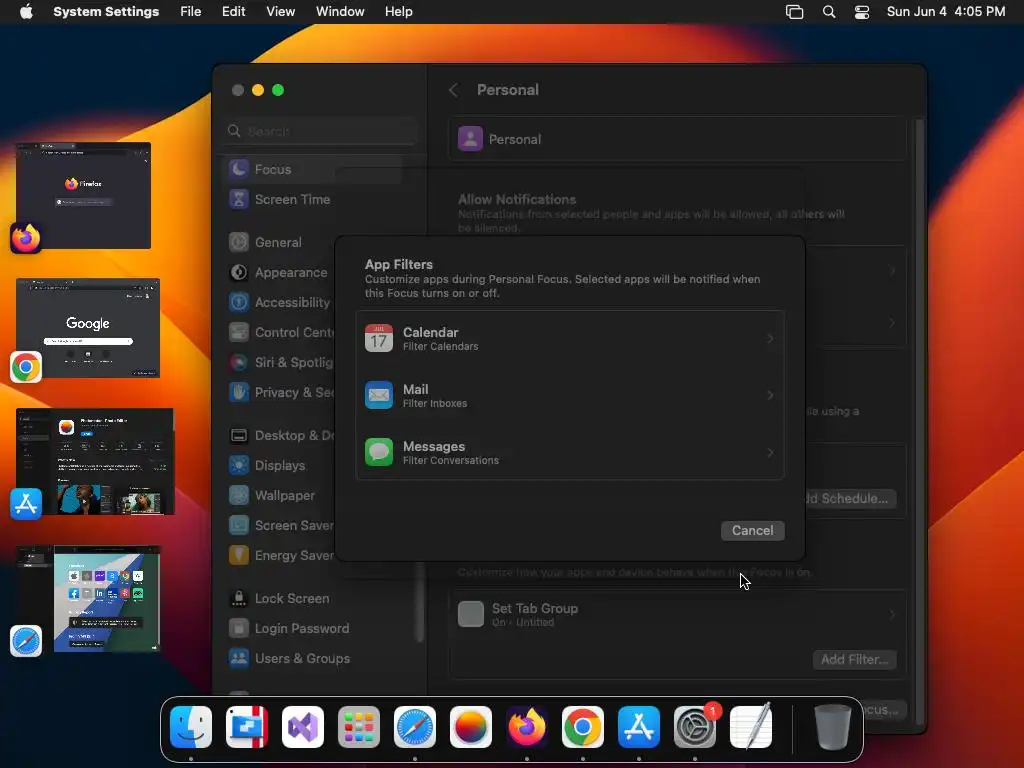1024x768 pixels.
Task: Select Desktop & Dock in the sidebar
Action: [x=279, y=436]
